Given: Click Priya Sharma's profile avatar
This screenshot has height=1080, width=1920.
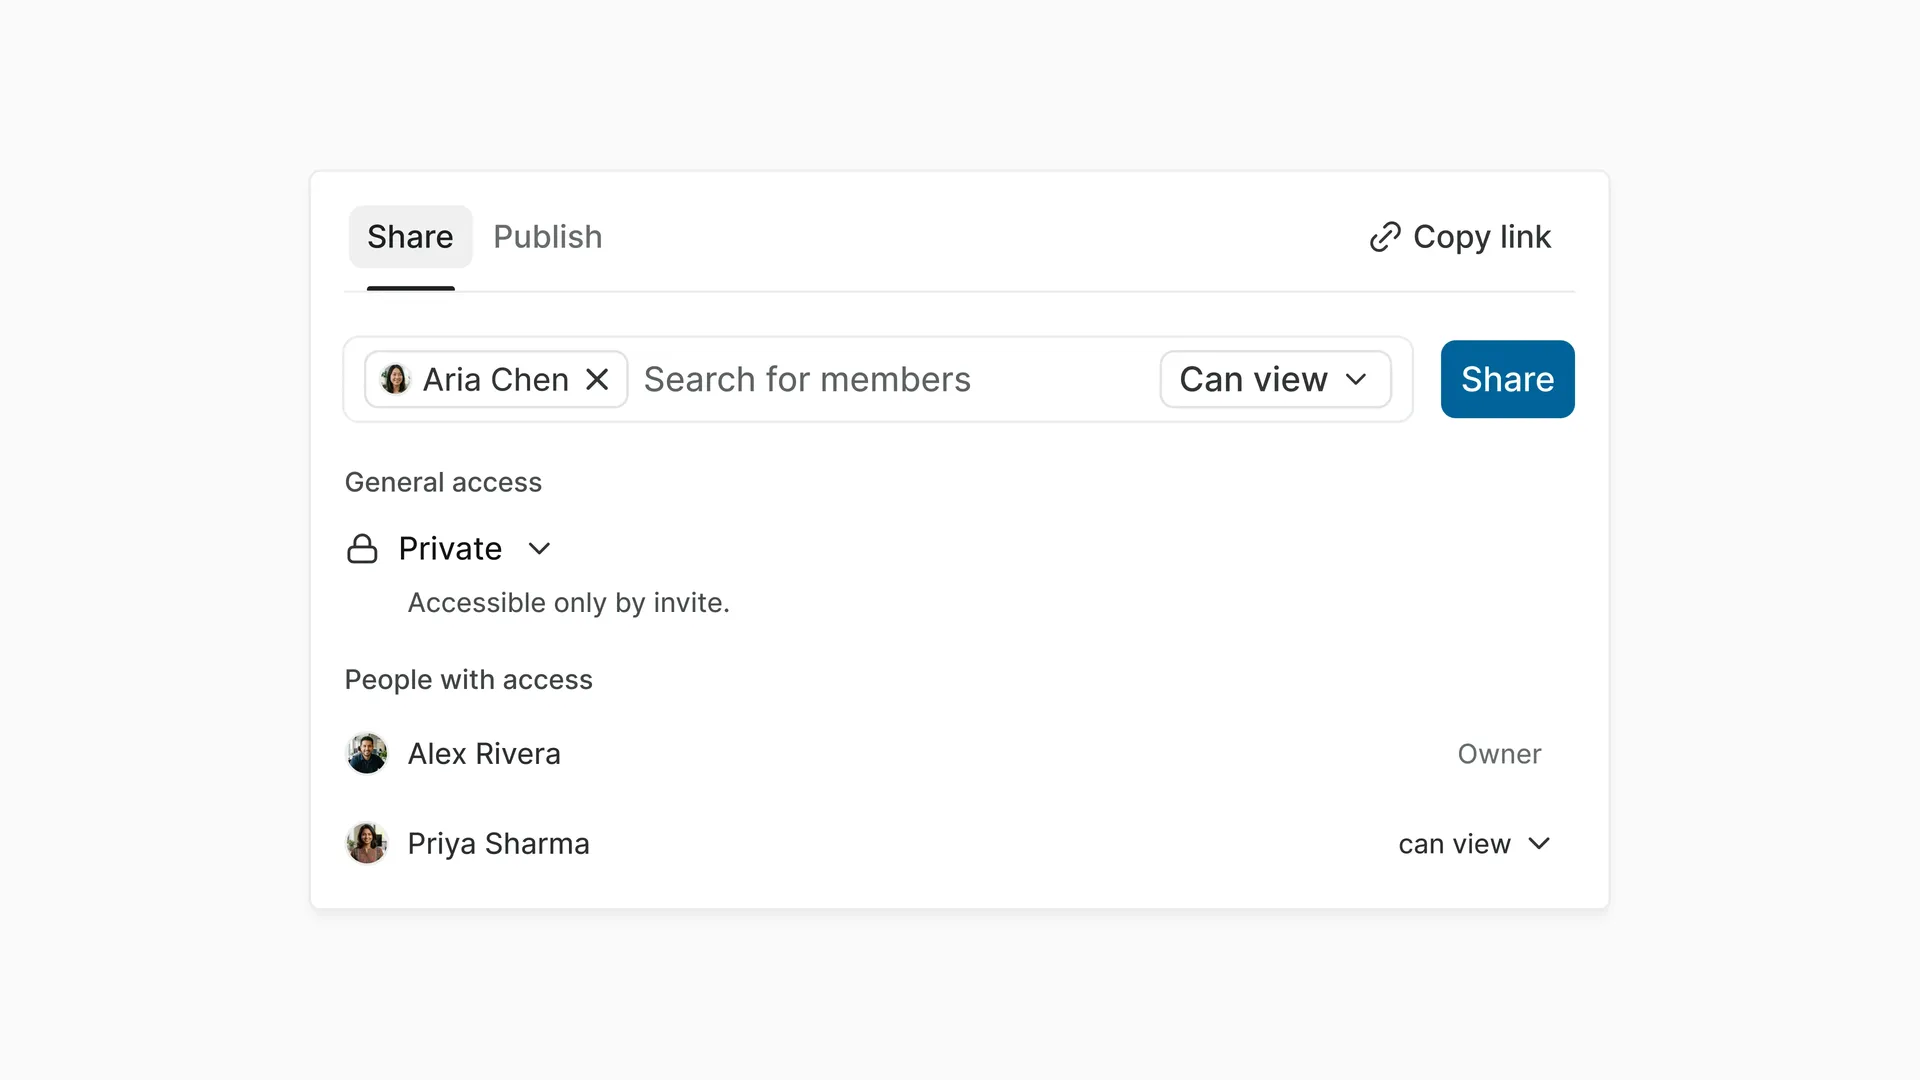Looking at the screenshot, I should click(367, 844).
